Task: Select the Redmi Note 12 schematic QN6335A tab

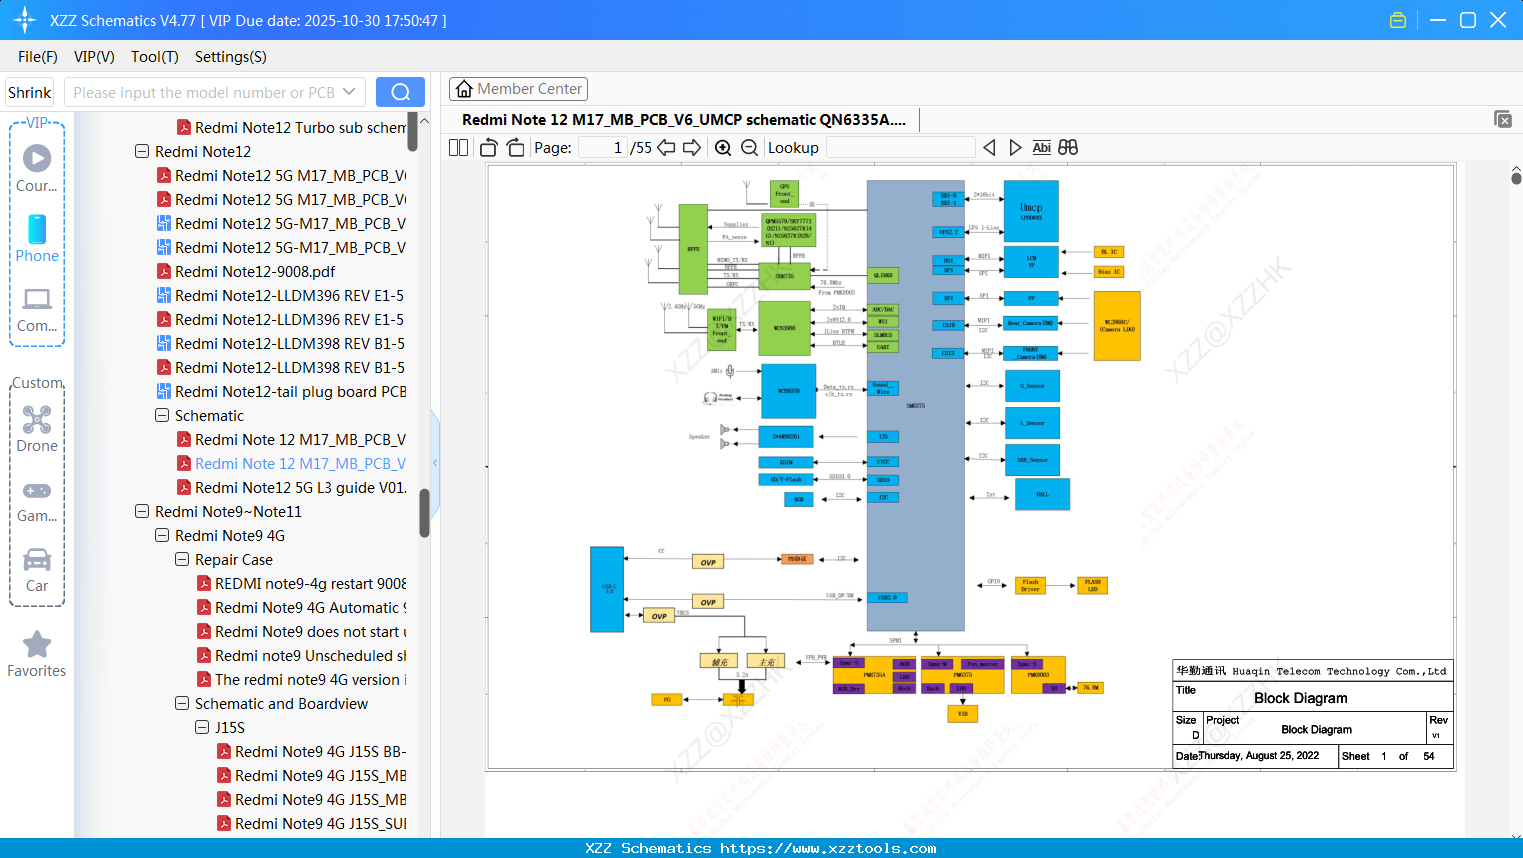Action: click(684, 120)
